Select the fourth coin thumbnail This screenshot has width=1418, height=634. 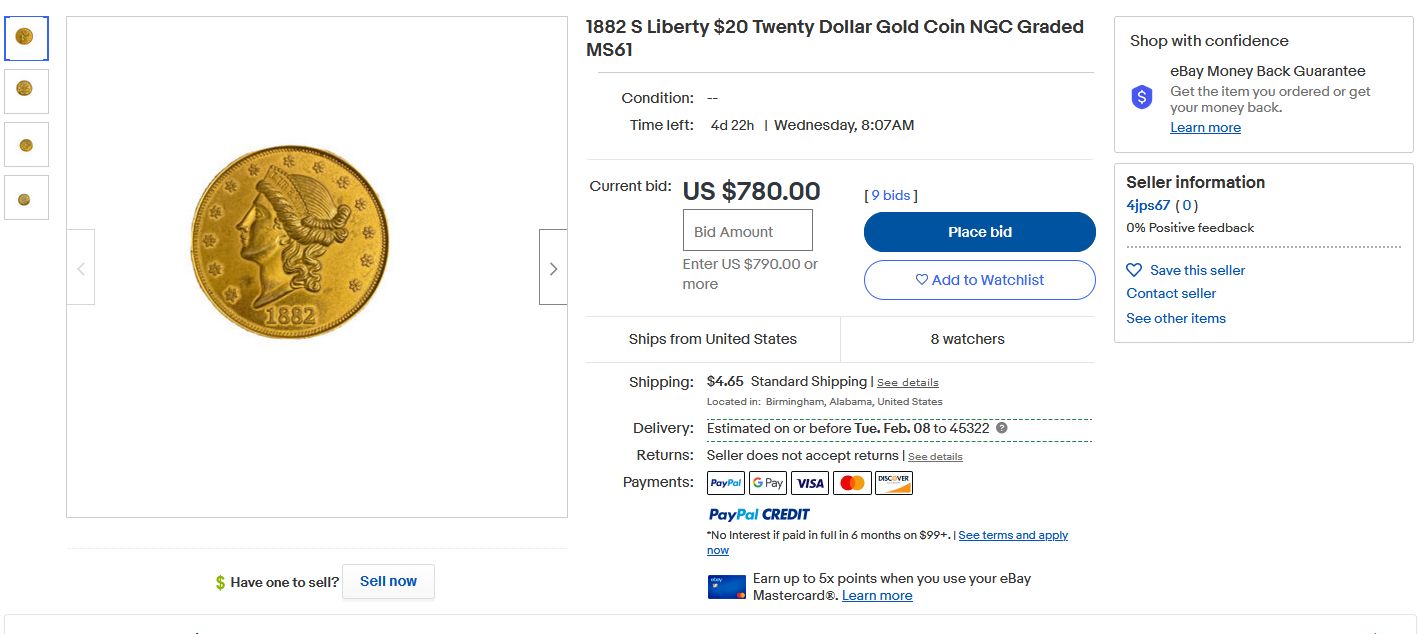(26, 198)
